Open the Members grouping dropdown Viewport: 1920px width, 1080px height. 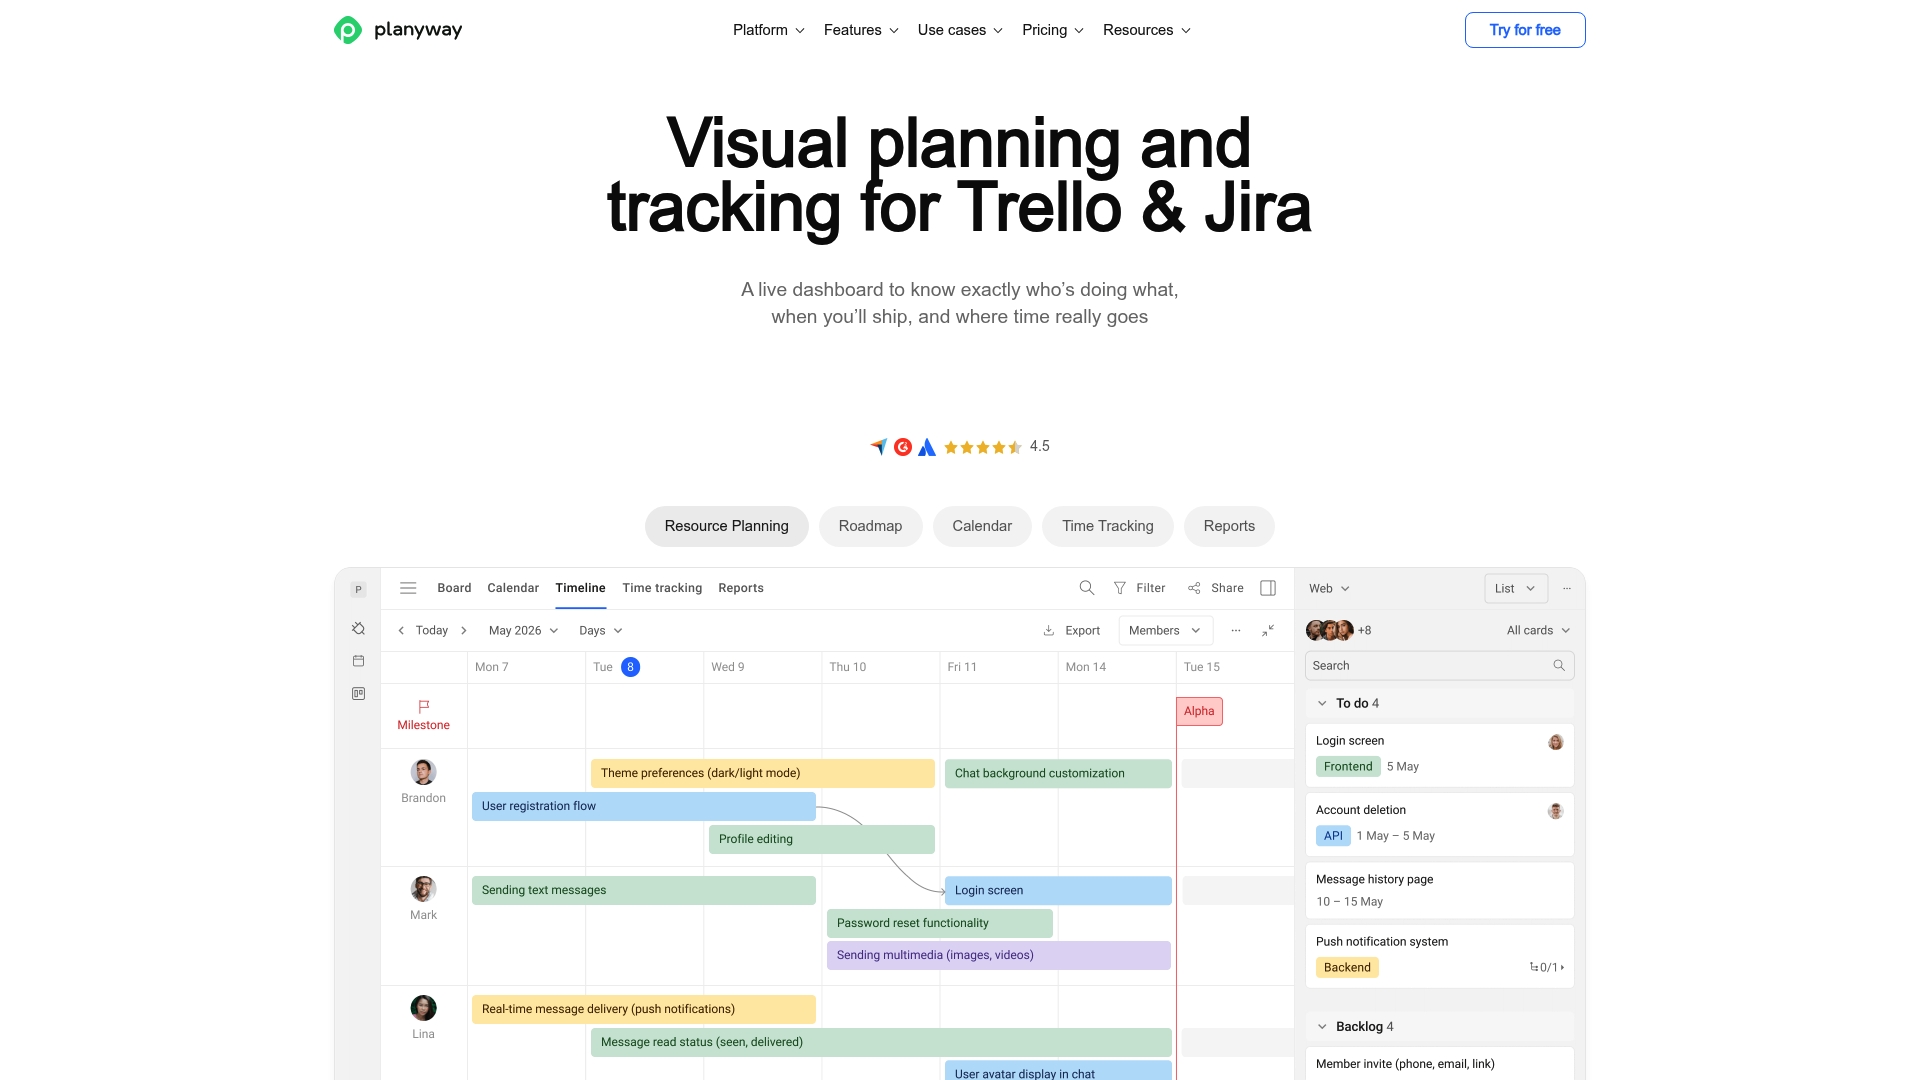click(1165, 631)
